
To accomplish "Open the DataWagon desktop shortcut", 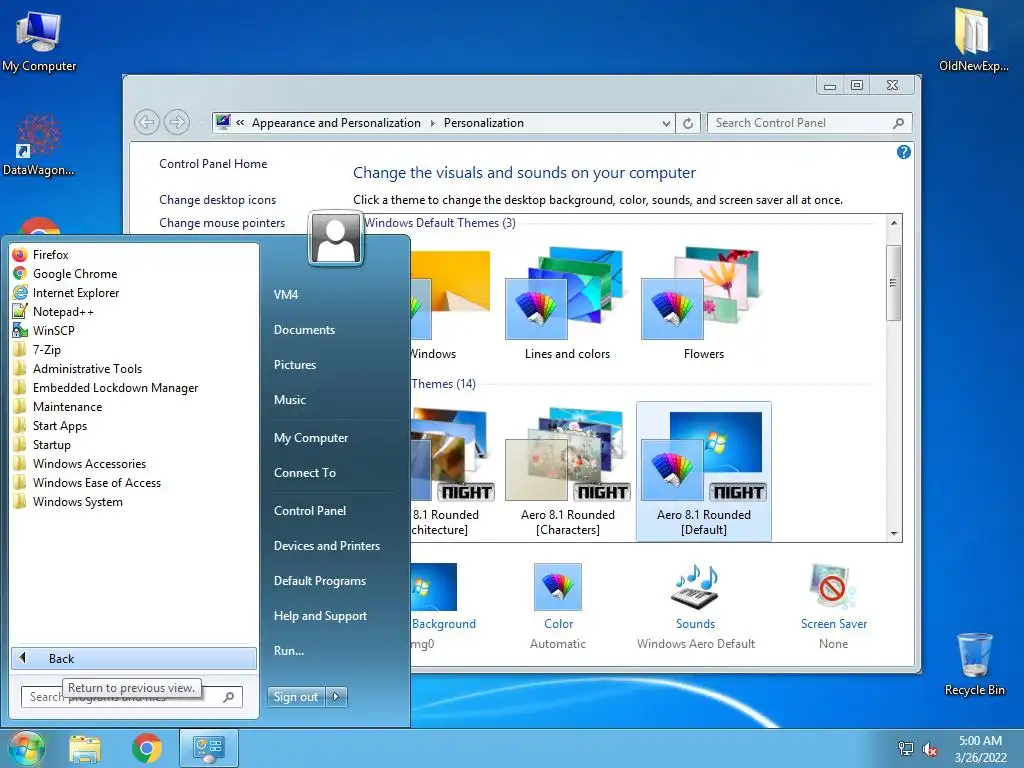I will pos(39,145).
